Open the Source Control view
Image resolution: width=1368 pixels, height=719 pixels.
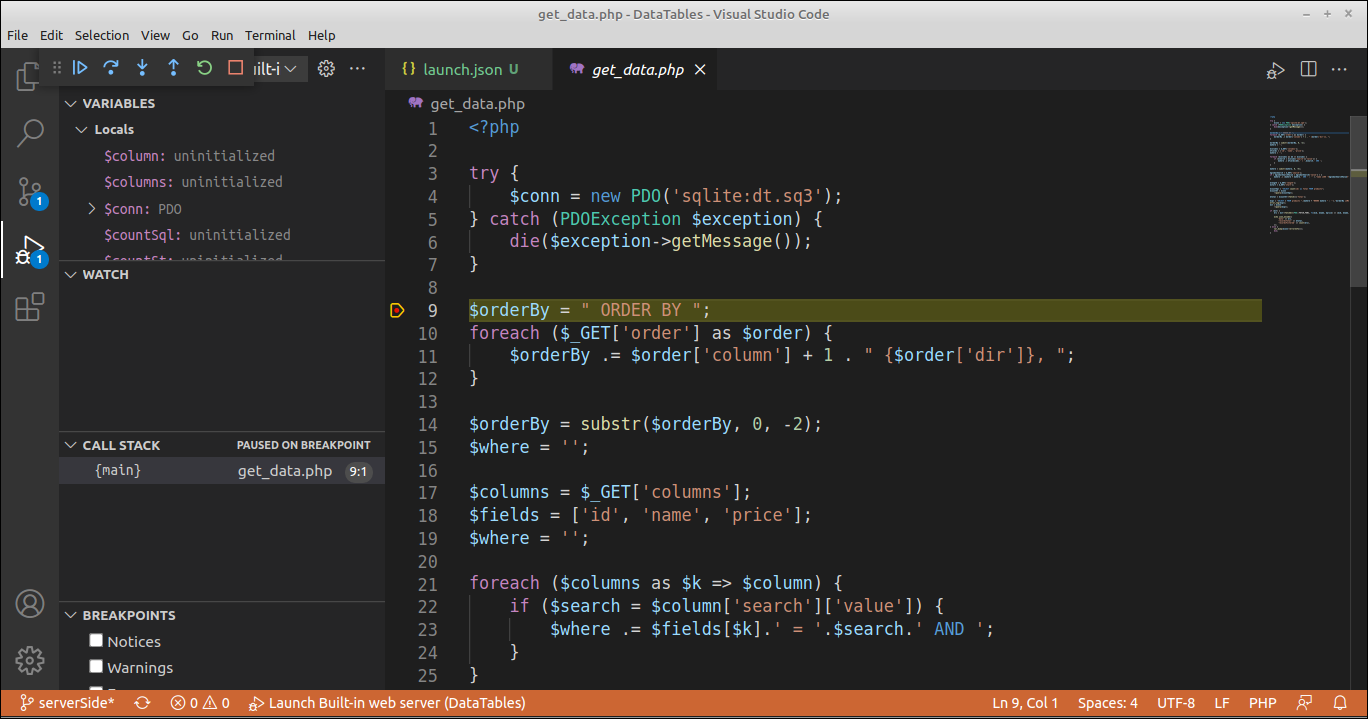pyautogui.click(x=30, y=192)
